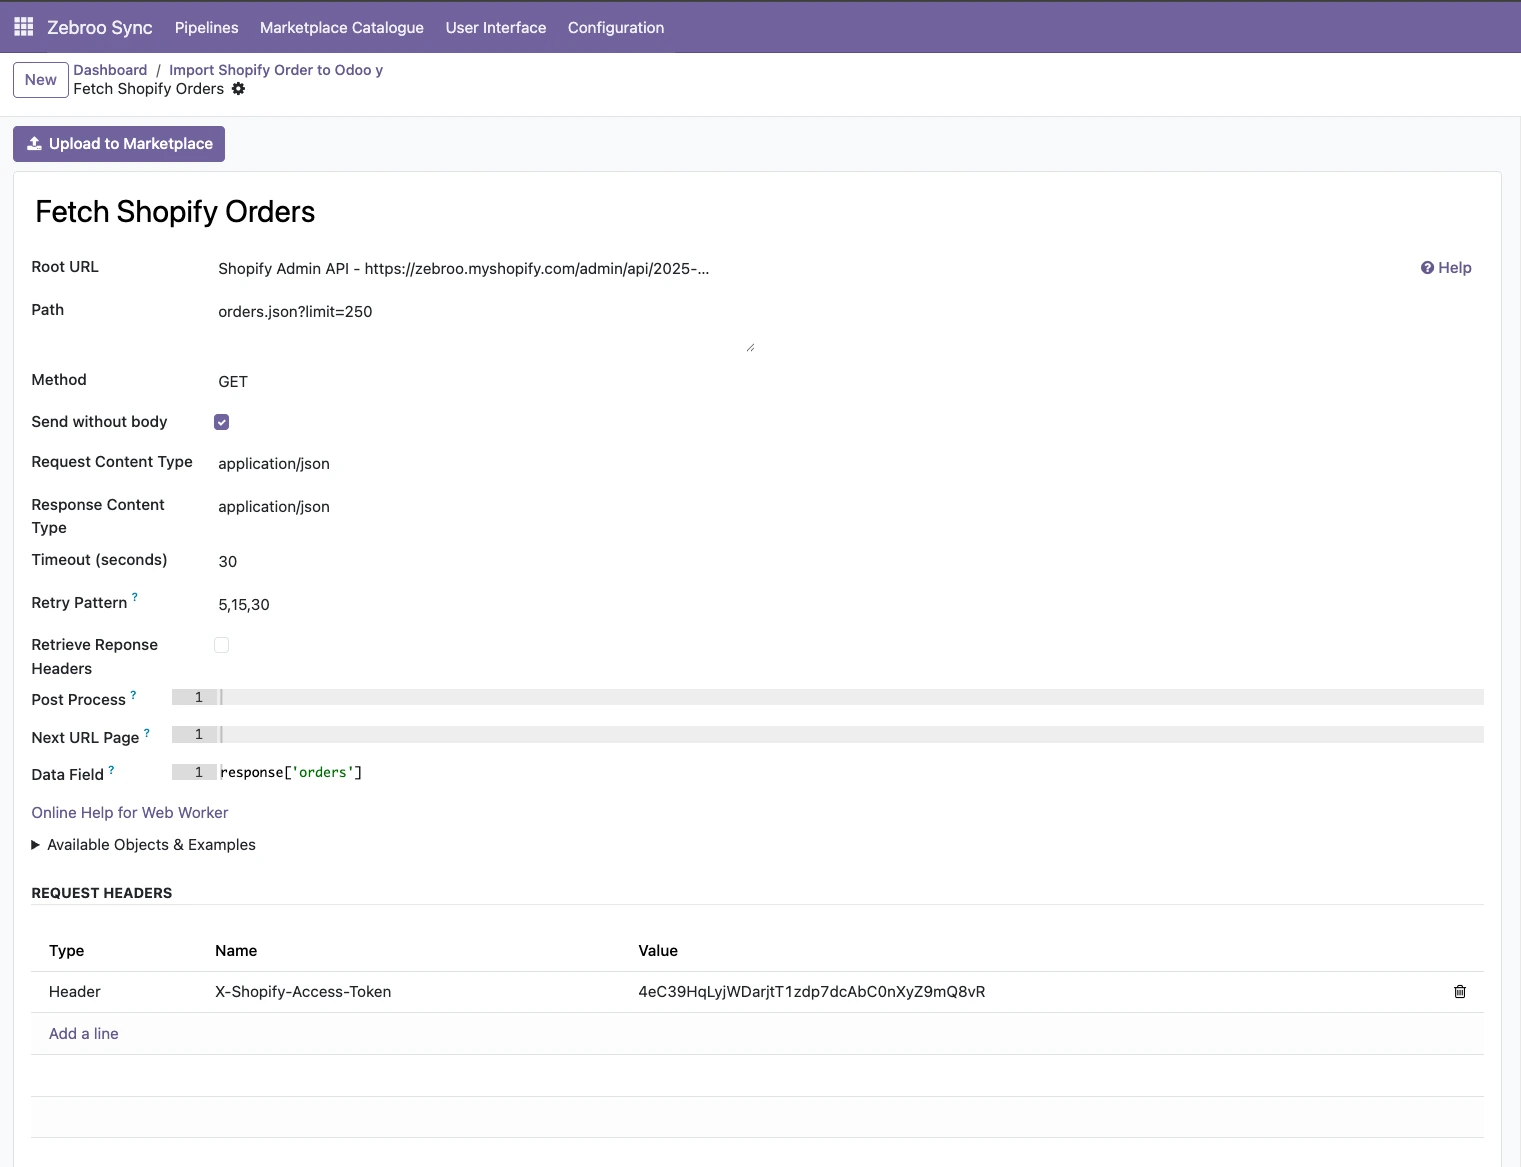Click the Type column header
1521x1167 pixels.
(x=67, y=951)
